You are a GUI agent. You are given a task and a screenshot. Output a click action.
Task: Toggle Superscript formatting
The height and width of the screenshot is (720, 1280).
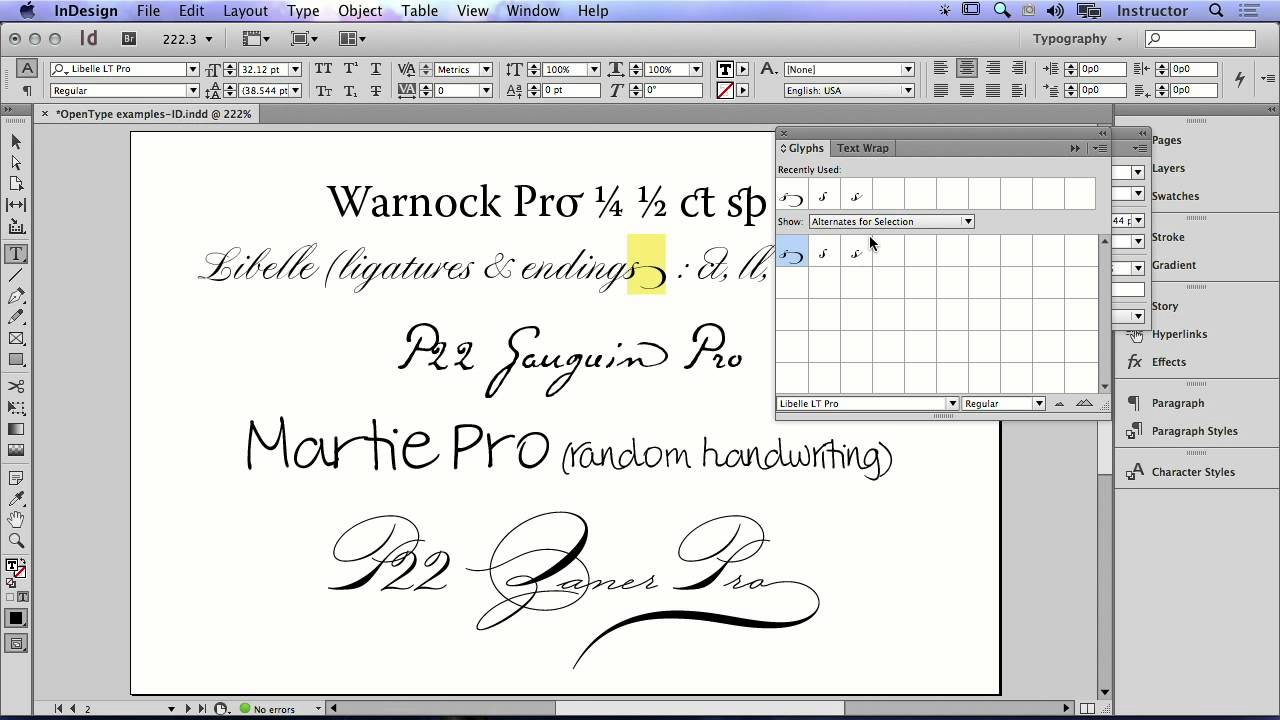[350, 69]
